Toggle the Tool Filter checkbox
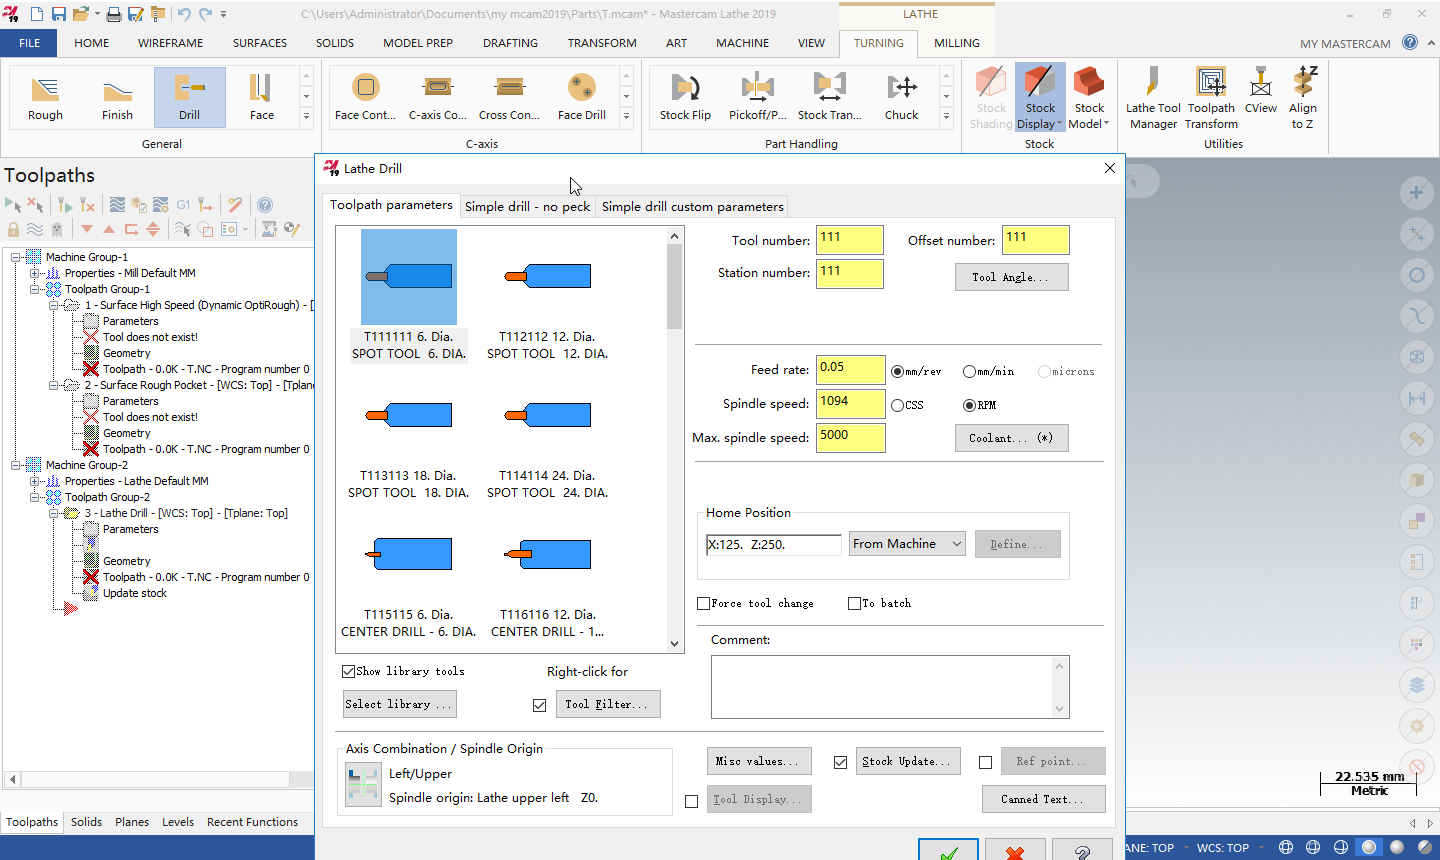 pos(539,705)
